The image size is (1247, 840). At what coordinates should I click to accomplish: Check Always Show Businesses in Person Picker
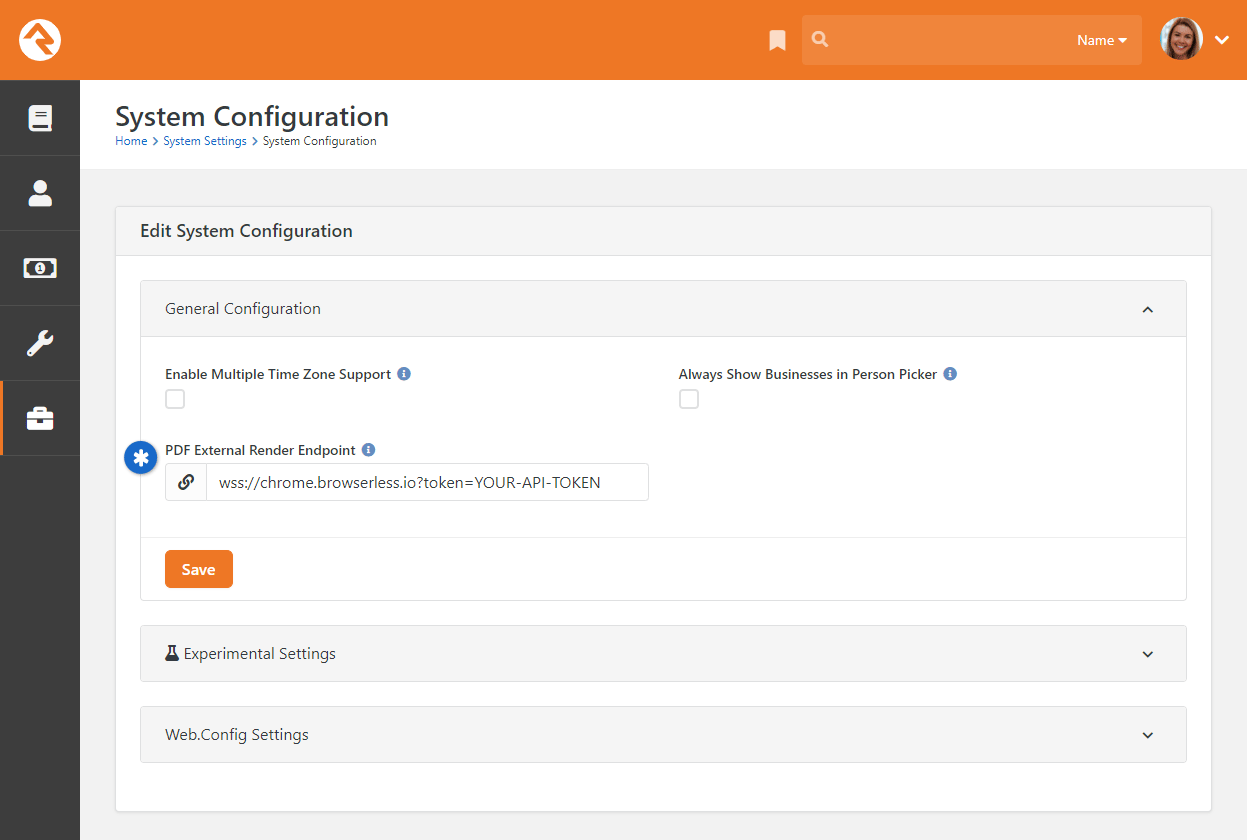tap(689, 399)
